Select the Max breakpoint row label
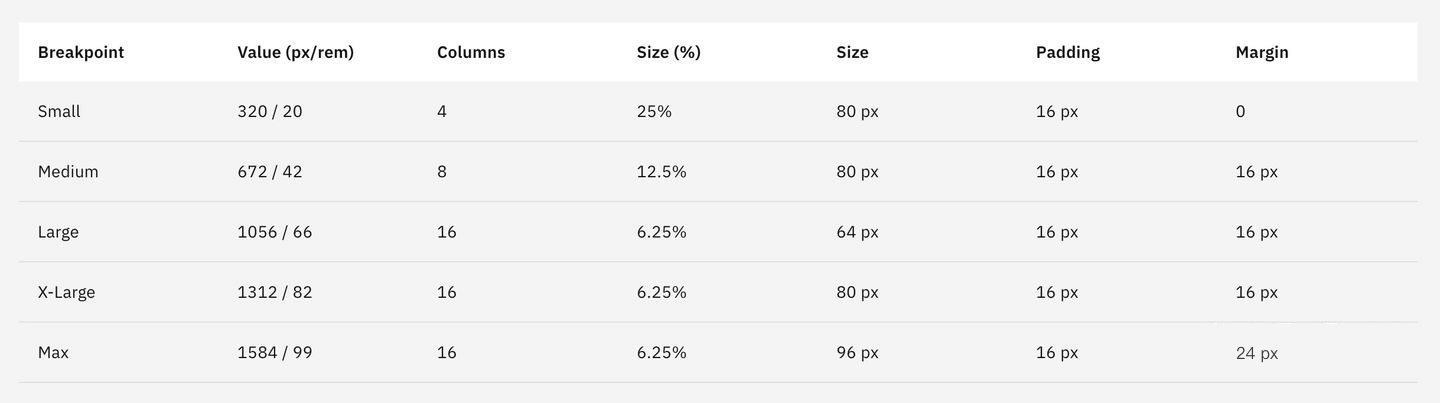The width and height of the screenshot is (1440, 403). tap(53, 353)
